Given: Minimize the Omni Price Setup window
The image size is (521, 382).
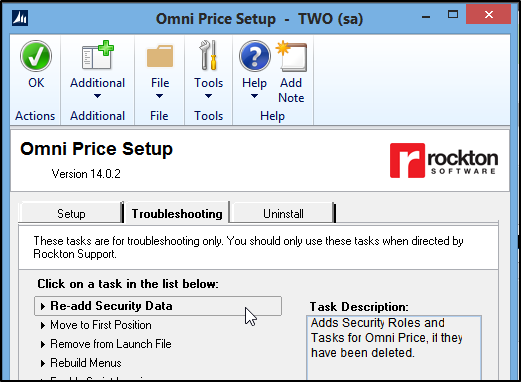Looking at the screenshot, I should (426, 16).
